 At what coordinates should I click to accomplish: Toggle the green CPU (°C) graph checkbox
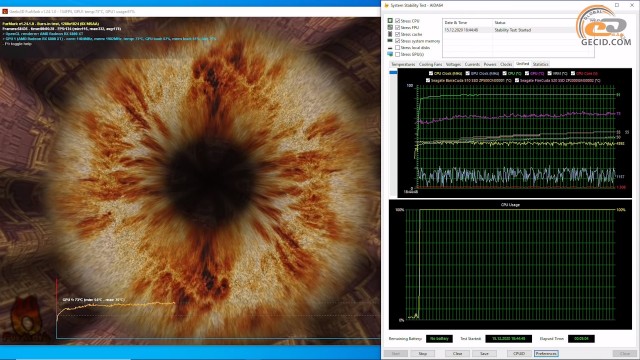[504, 73]
